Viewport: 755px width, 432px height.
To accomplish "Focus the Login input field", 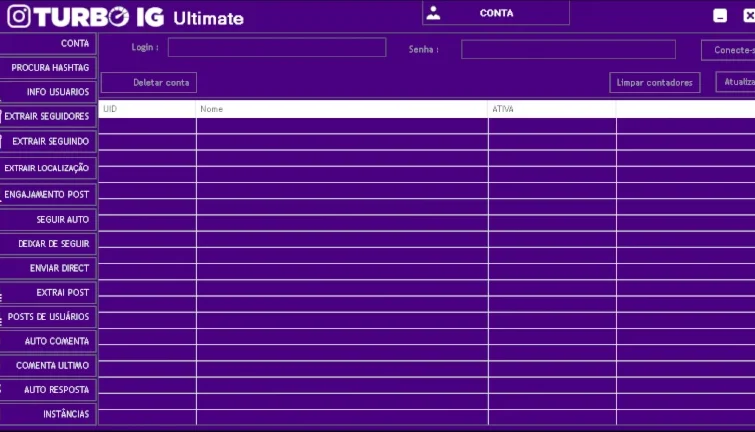I will (277, 47).
